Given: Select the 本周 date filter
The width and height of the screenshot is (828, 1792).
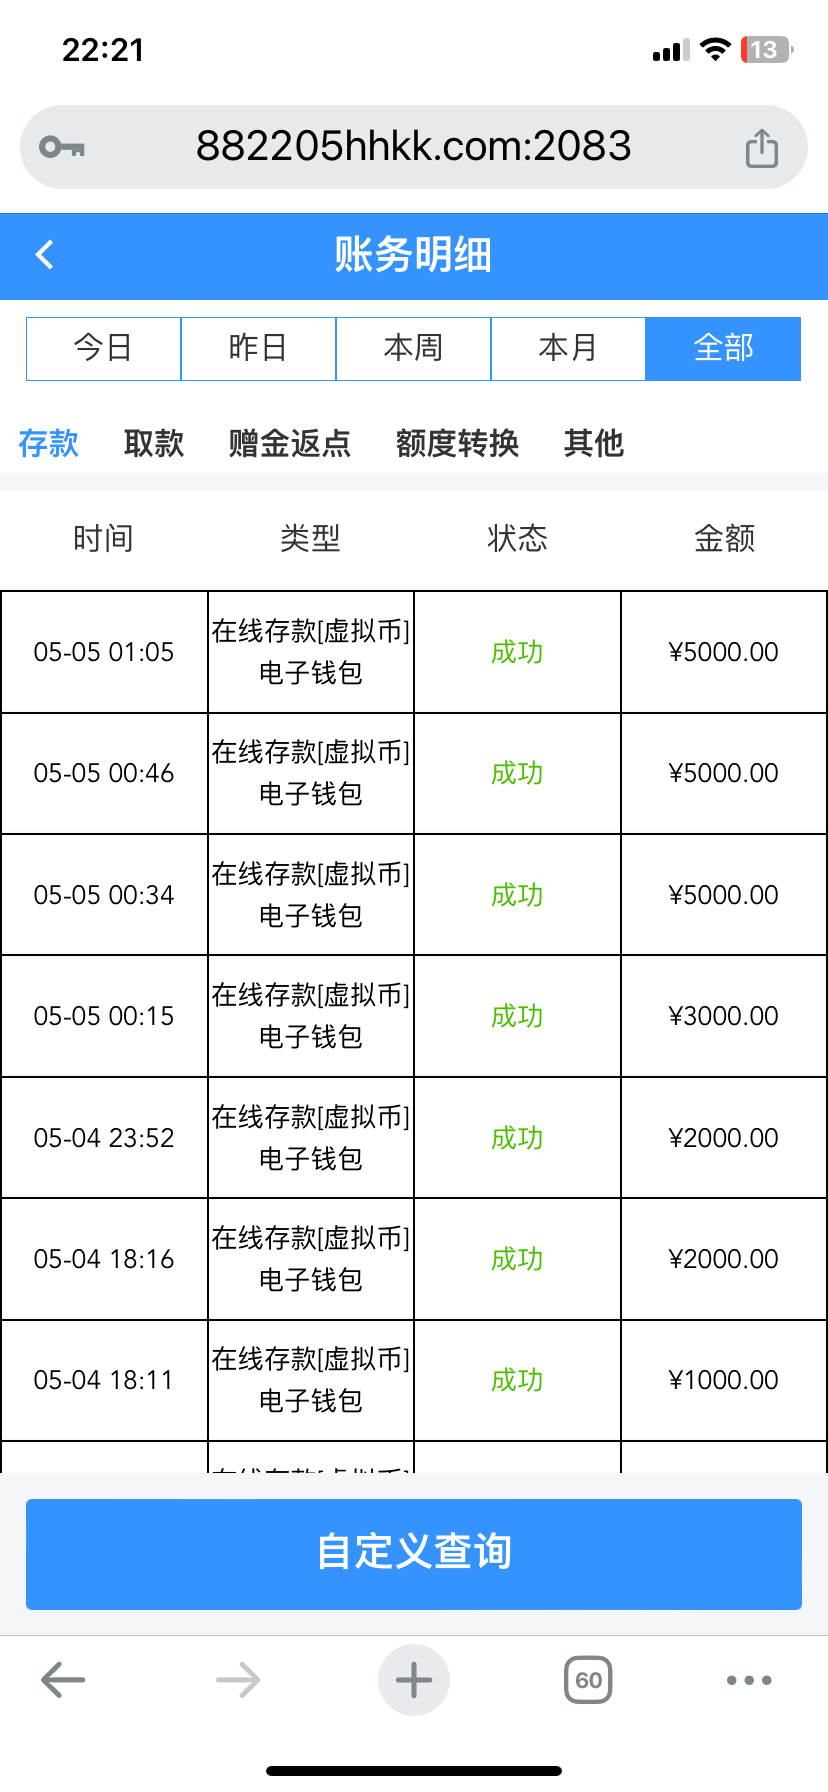Looking at the screenshot, I should click(x=413, y=348).
